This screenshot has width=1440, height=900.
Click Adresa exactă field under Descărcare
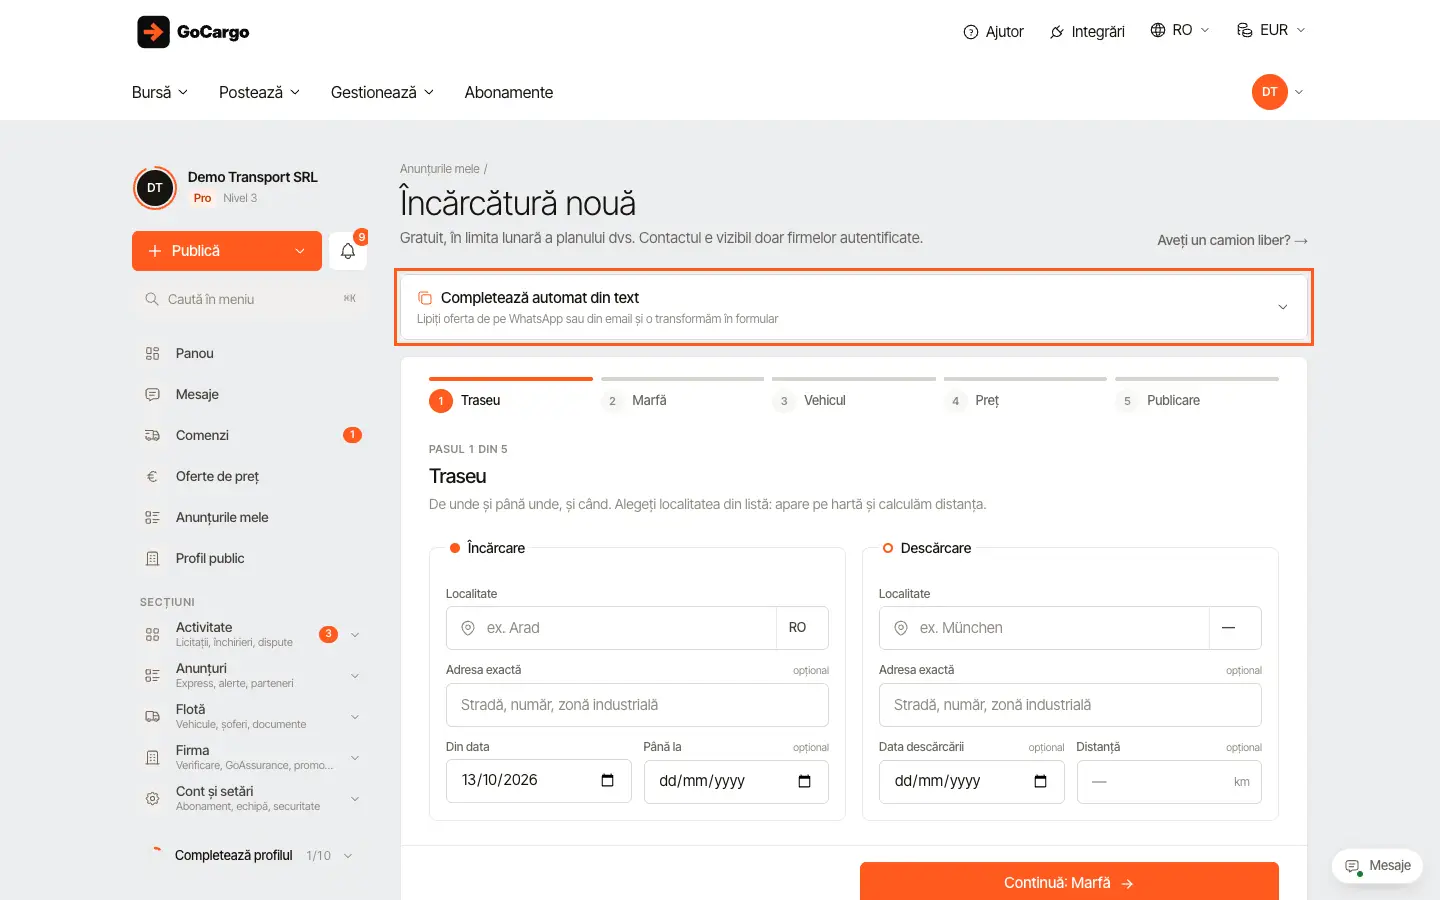[x=1070, y=705]
